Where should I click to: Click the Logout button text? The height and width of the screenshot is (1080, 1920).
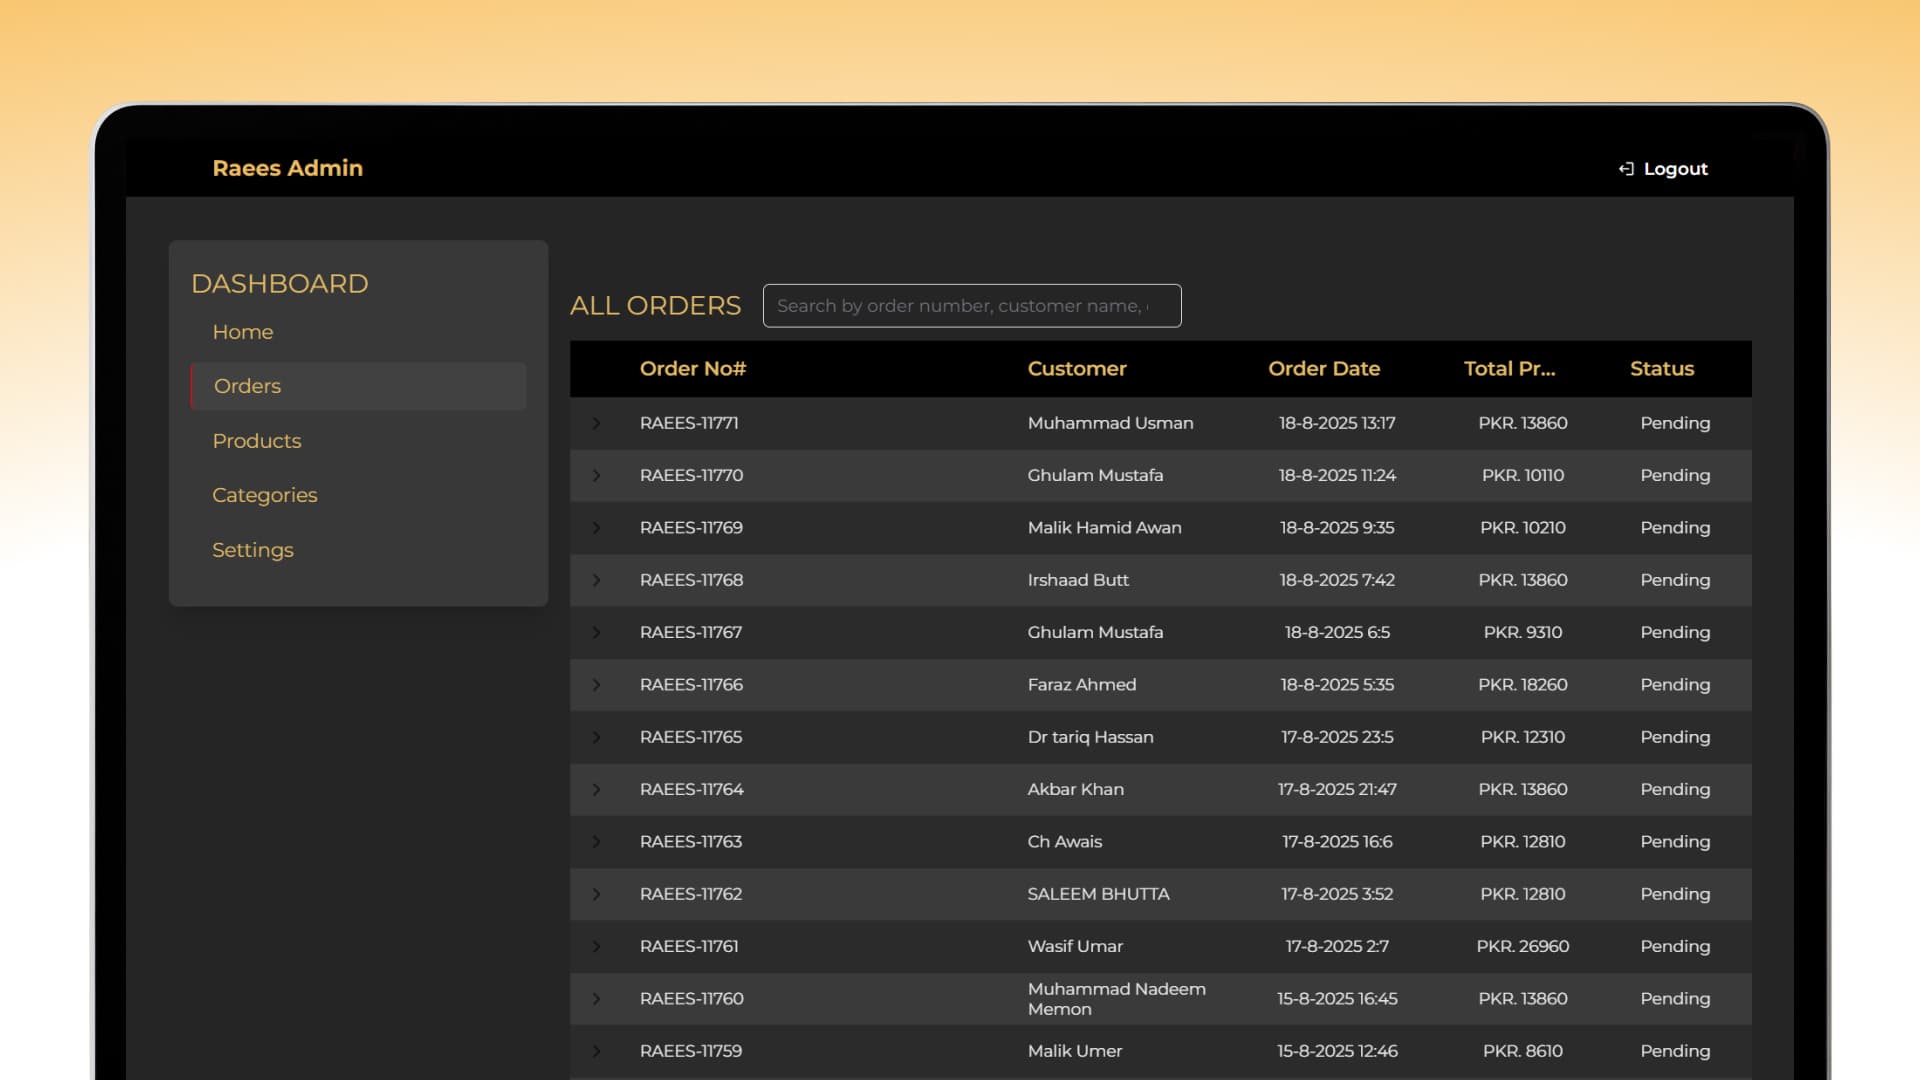[1675, 169]
